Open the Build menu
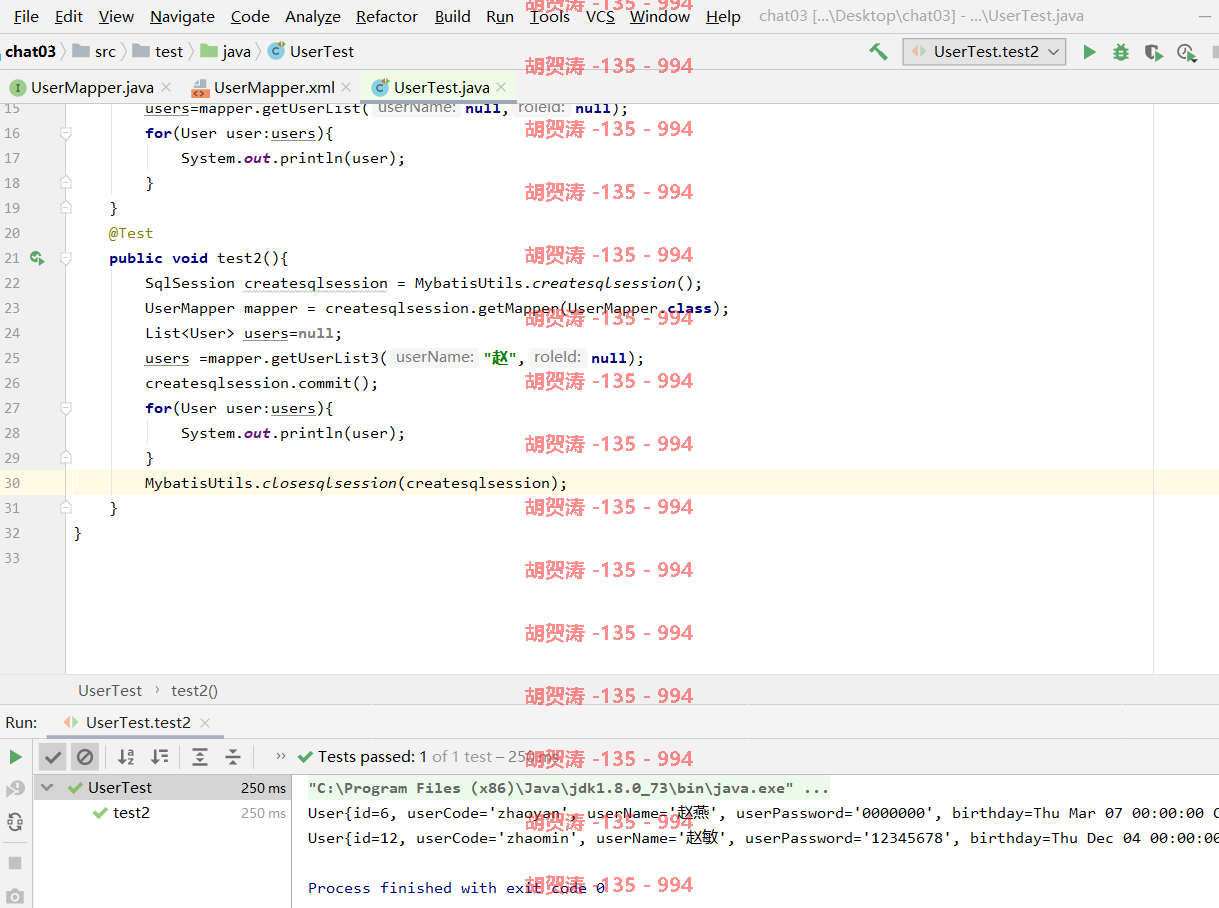Viewport: 1219px width, 908px height. (x=453, y=16)
